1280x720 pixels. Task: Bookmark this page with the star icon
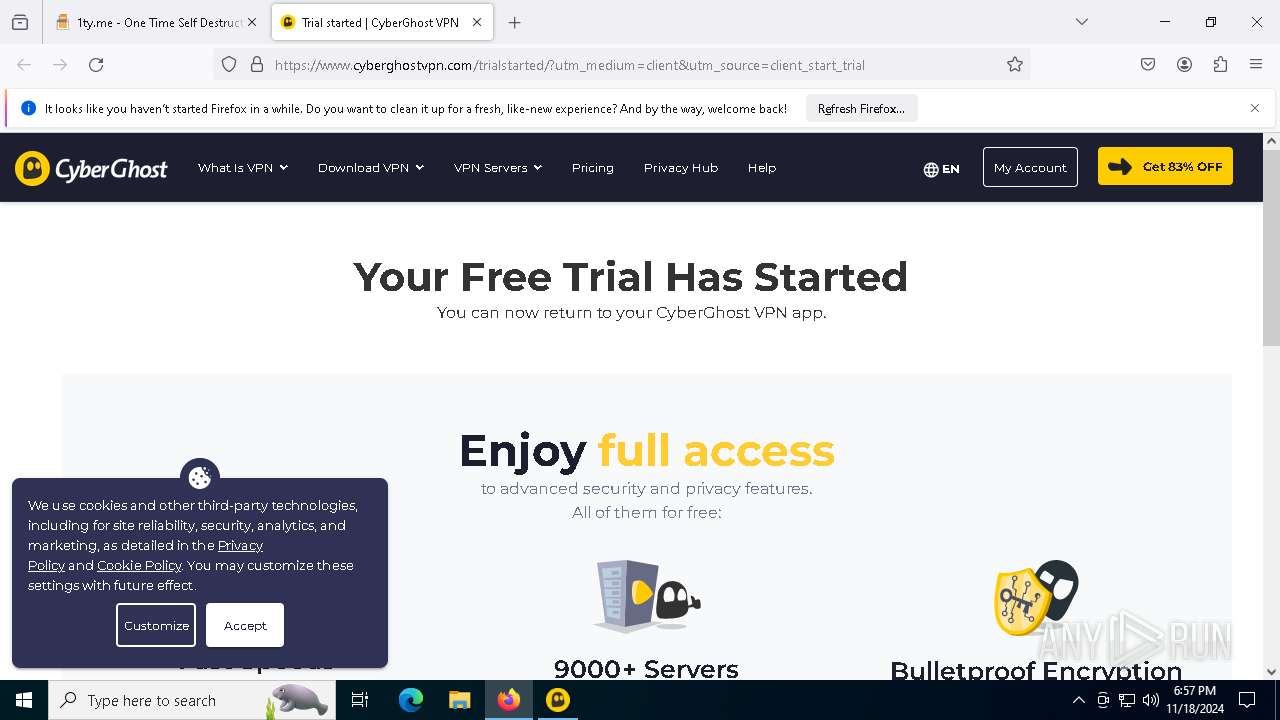click(x=1015, y=65)
